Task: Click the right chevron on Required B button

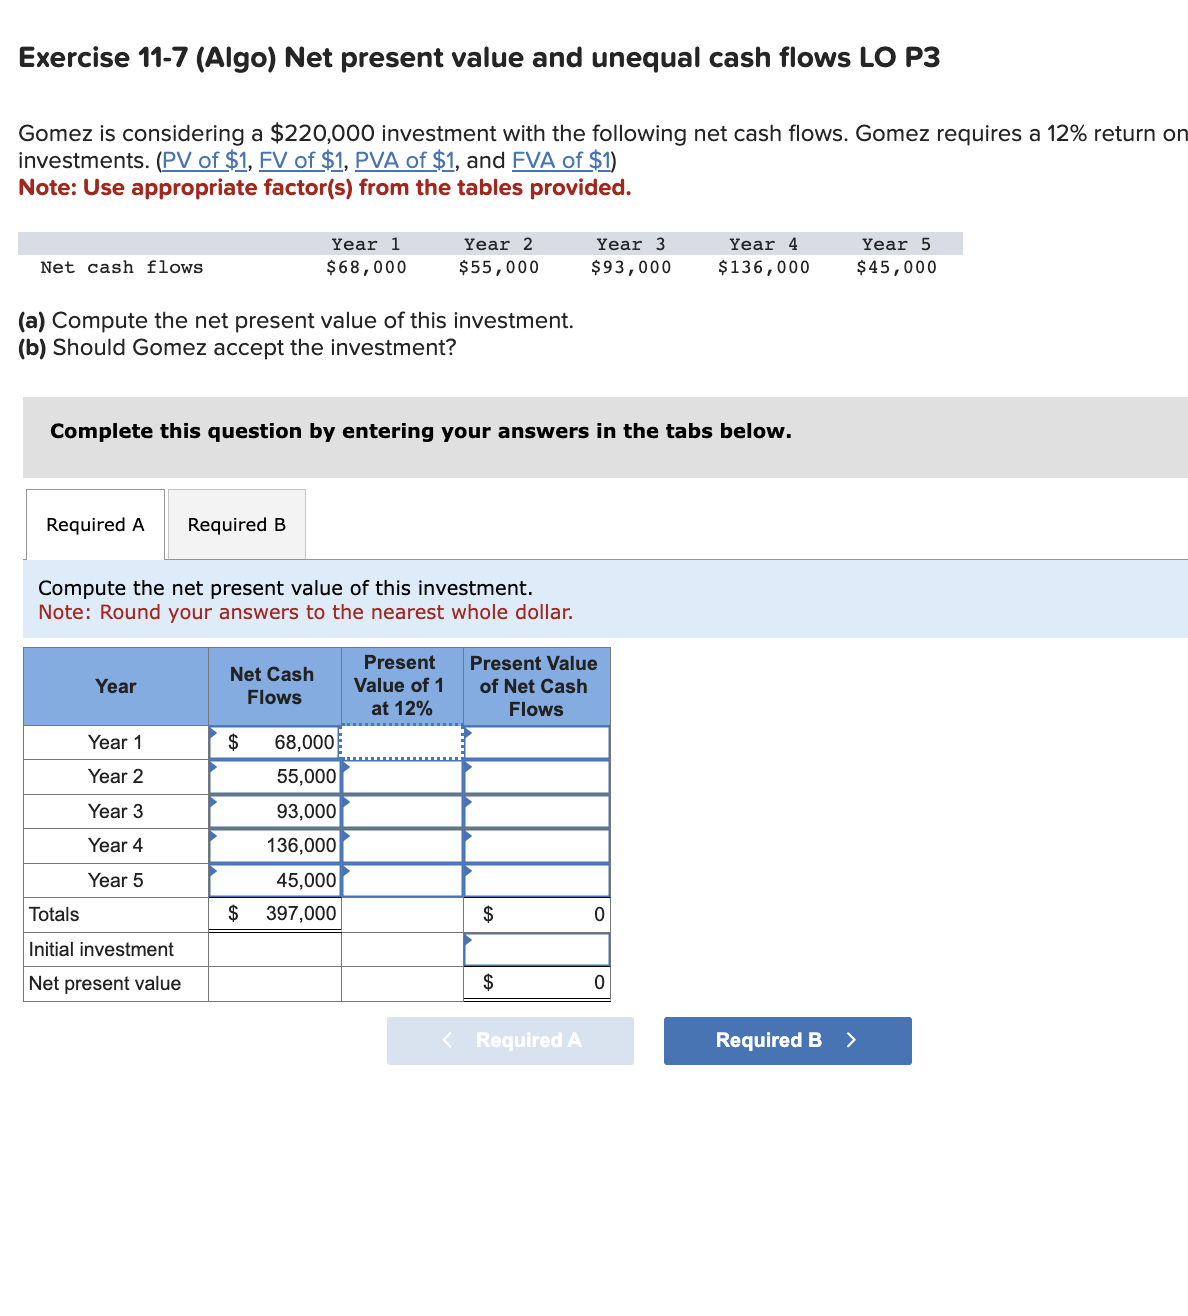Action: tap(851, 1040)
